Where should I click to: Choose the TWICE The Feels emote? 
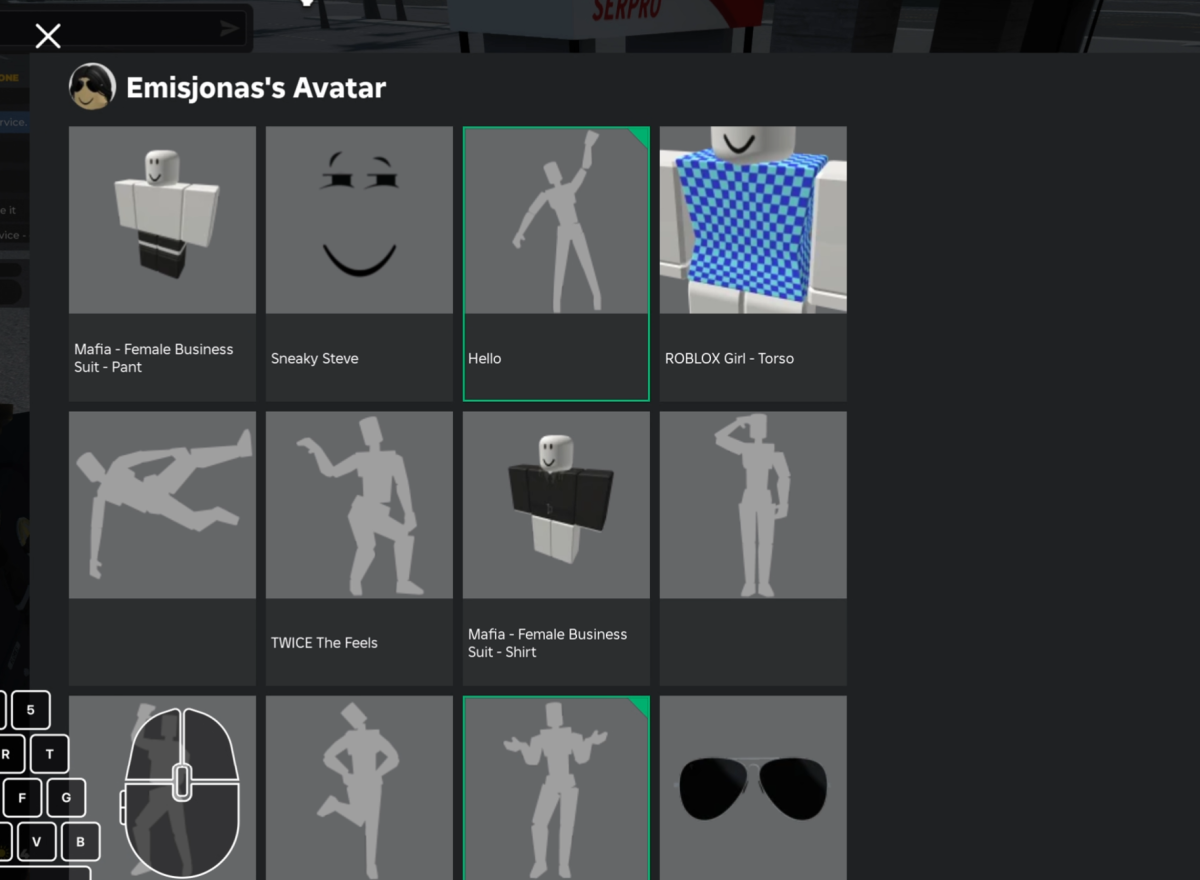pos(359,547)
